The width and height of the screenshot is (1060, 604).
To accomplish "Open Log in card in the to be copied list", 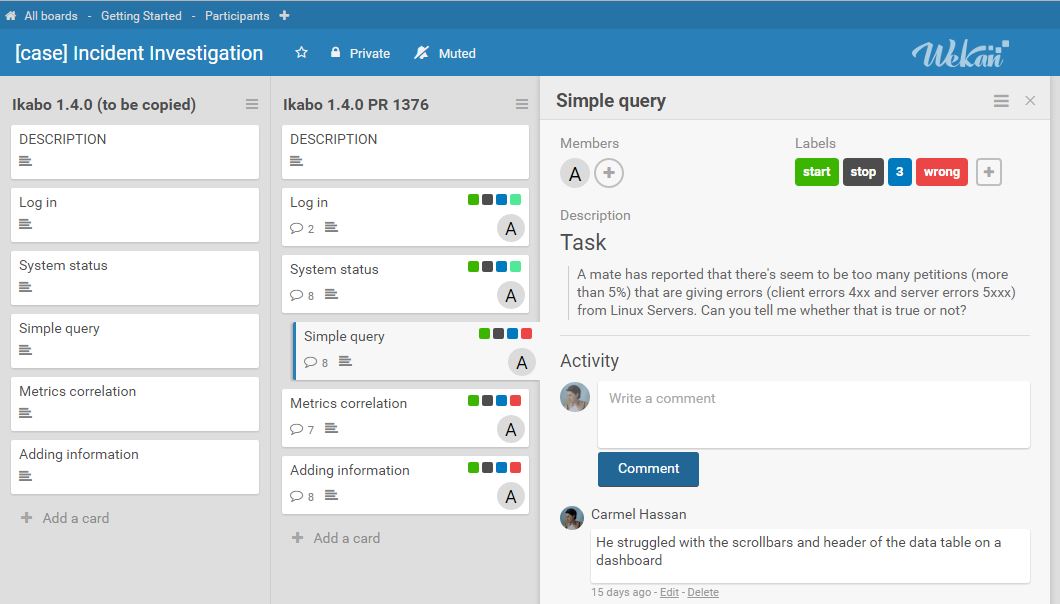I will 135,214.
